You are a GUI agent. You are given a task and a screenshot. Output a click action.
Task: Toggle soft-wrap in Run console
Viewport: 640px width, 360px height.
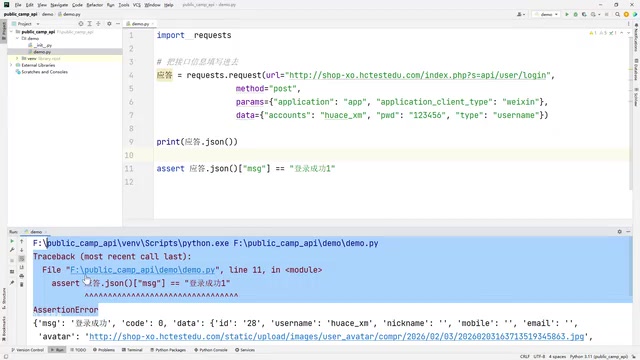click(22, 258)
